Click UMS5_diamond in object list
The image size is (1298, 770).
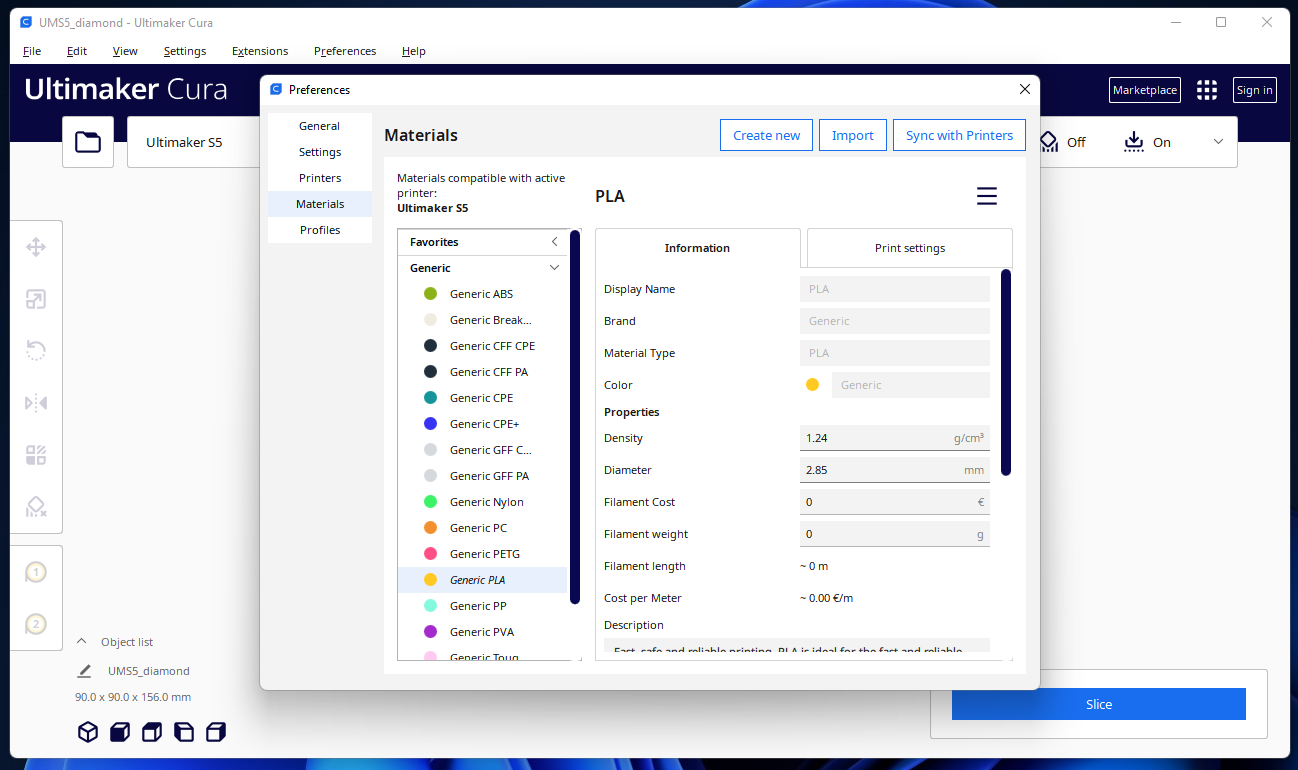point(149,671)
